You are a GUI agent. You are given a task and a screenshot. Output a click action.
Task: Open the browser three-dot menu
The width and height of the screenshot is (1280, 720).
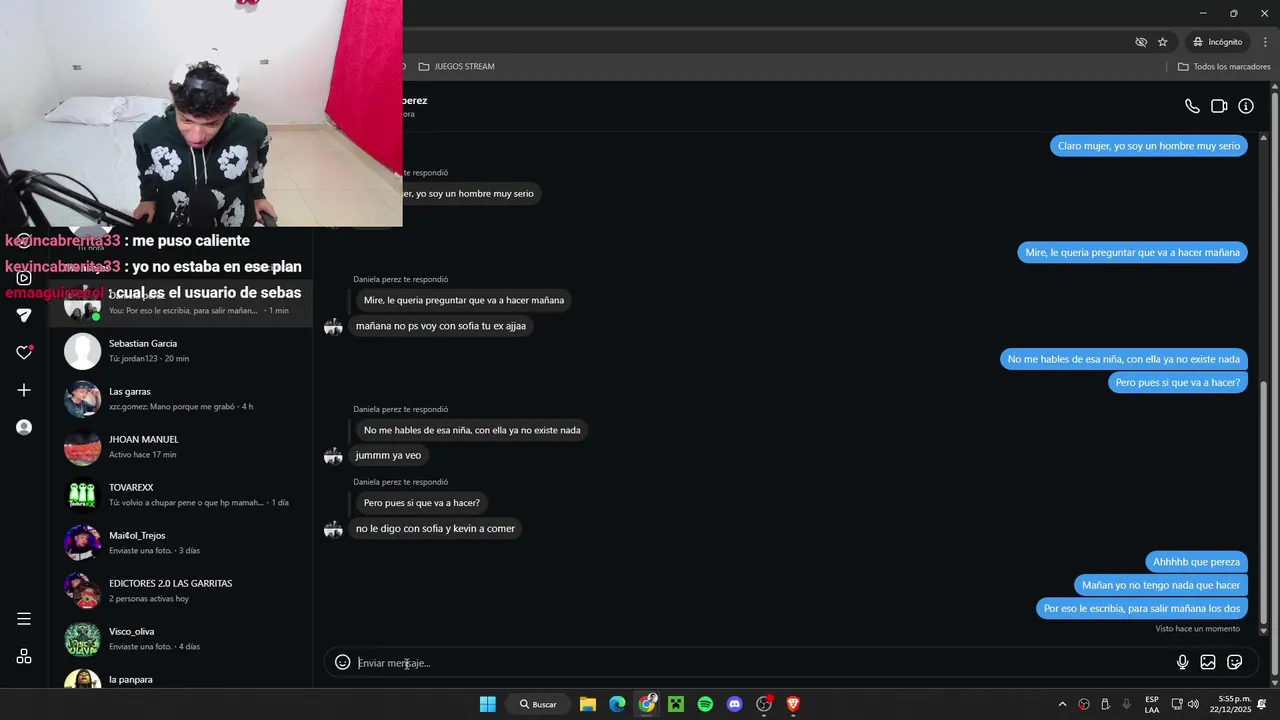tap(1265, 42)
